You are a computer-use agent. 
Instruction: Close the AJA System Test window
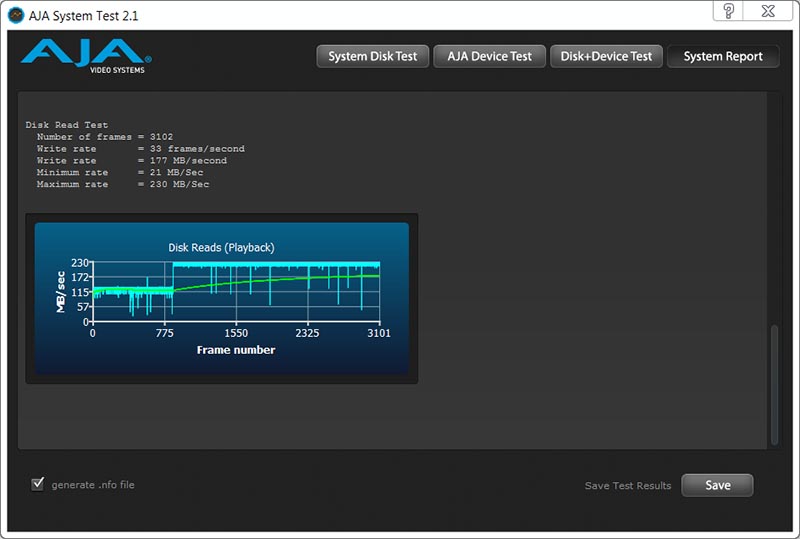click(768, 11)
